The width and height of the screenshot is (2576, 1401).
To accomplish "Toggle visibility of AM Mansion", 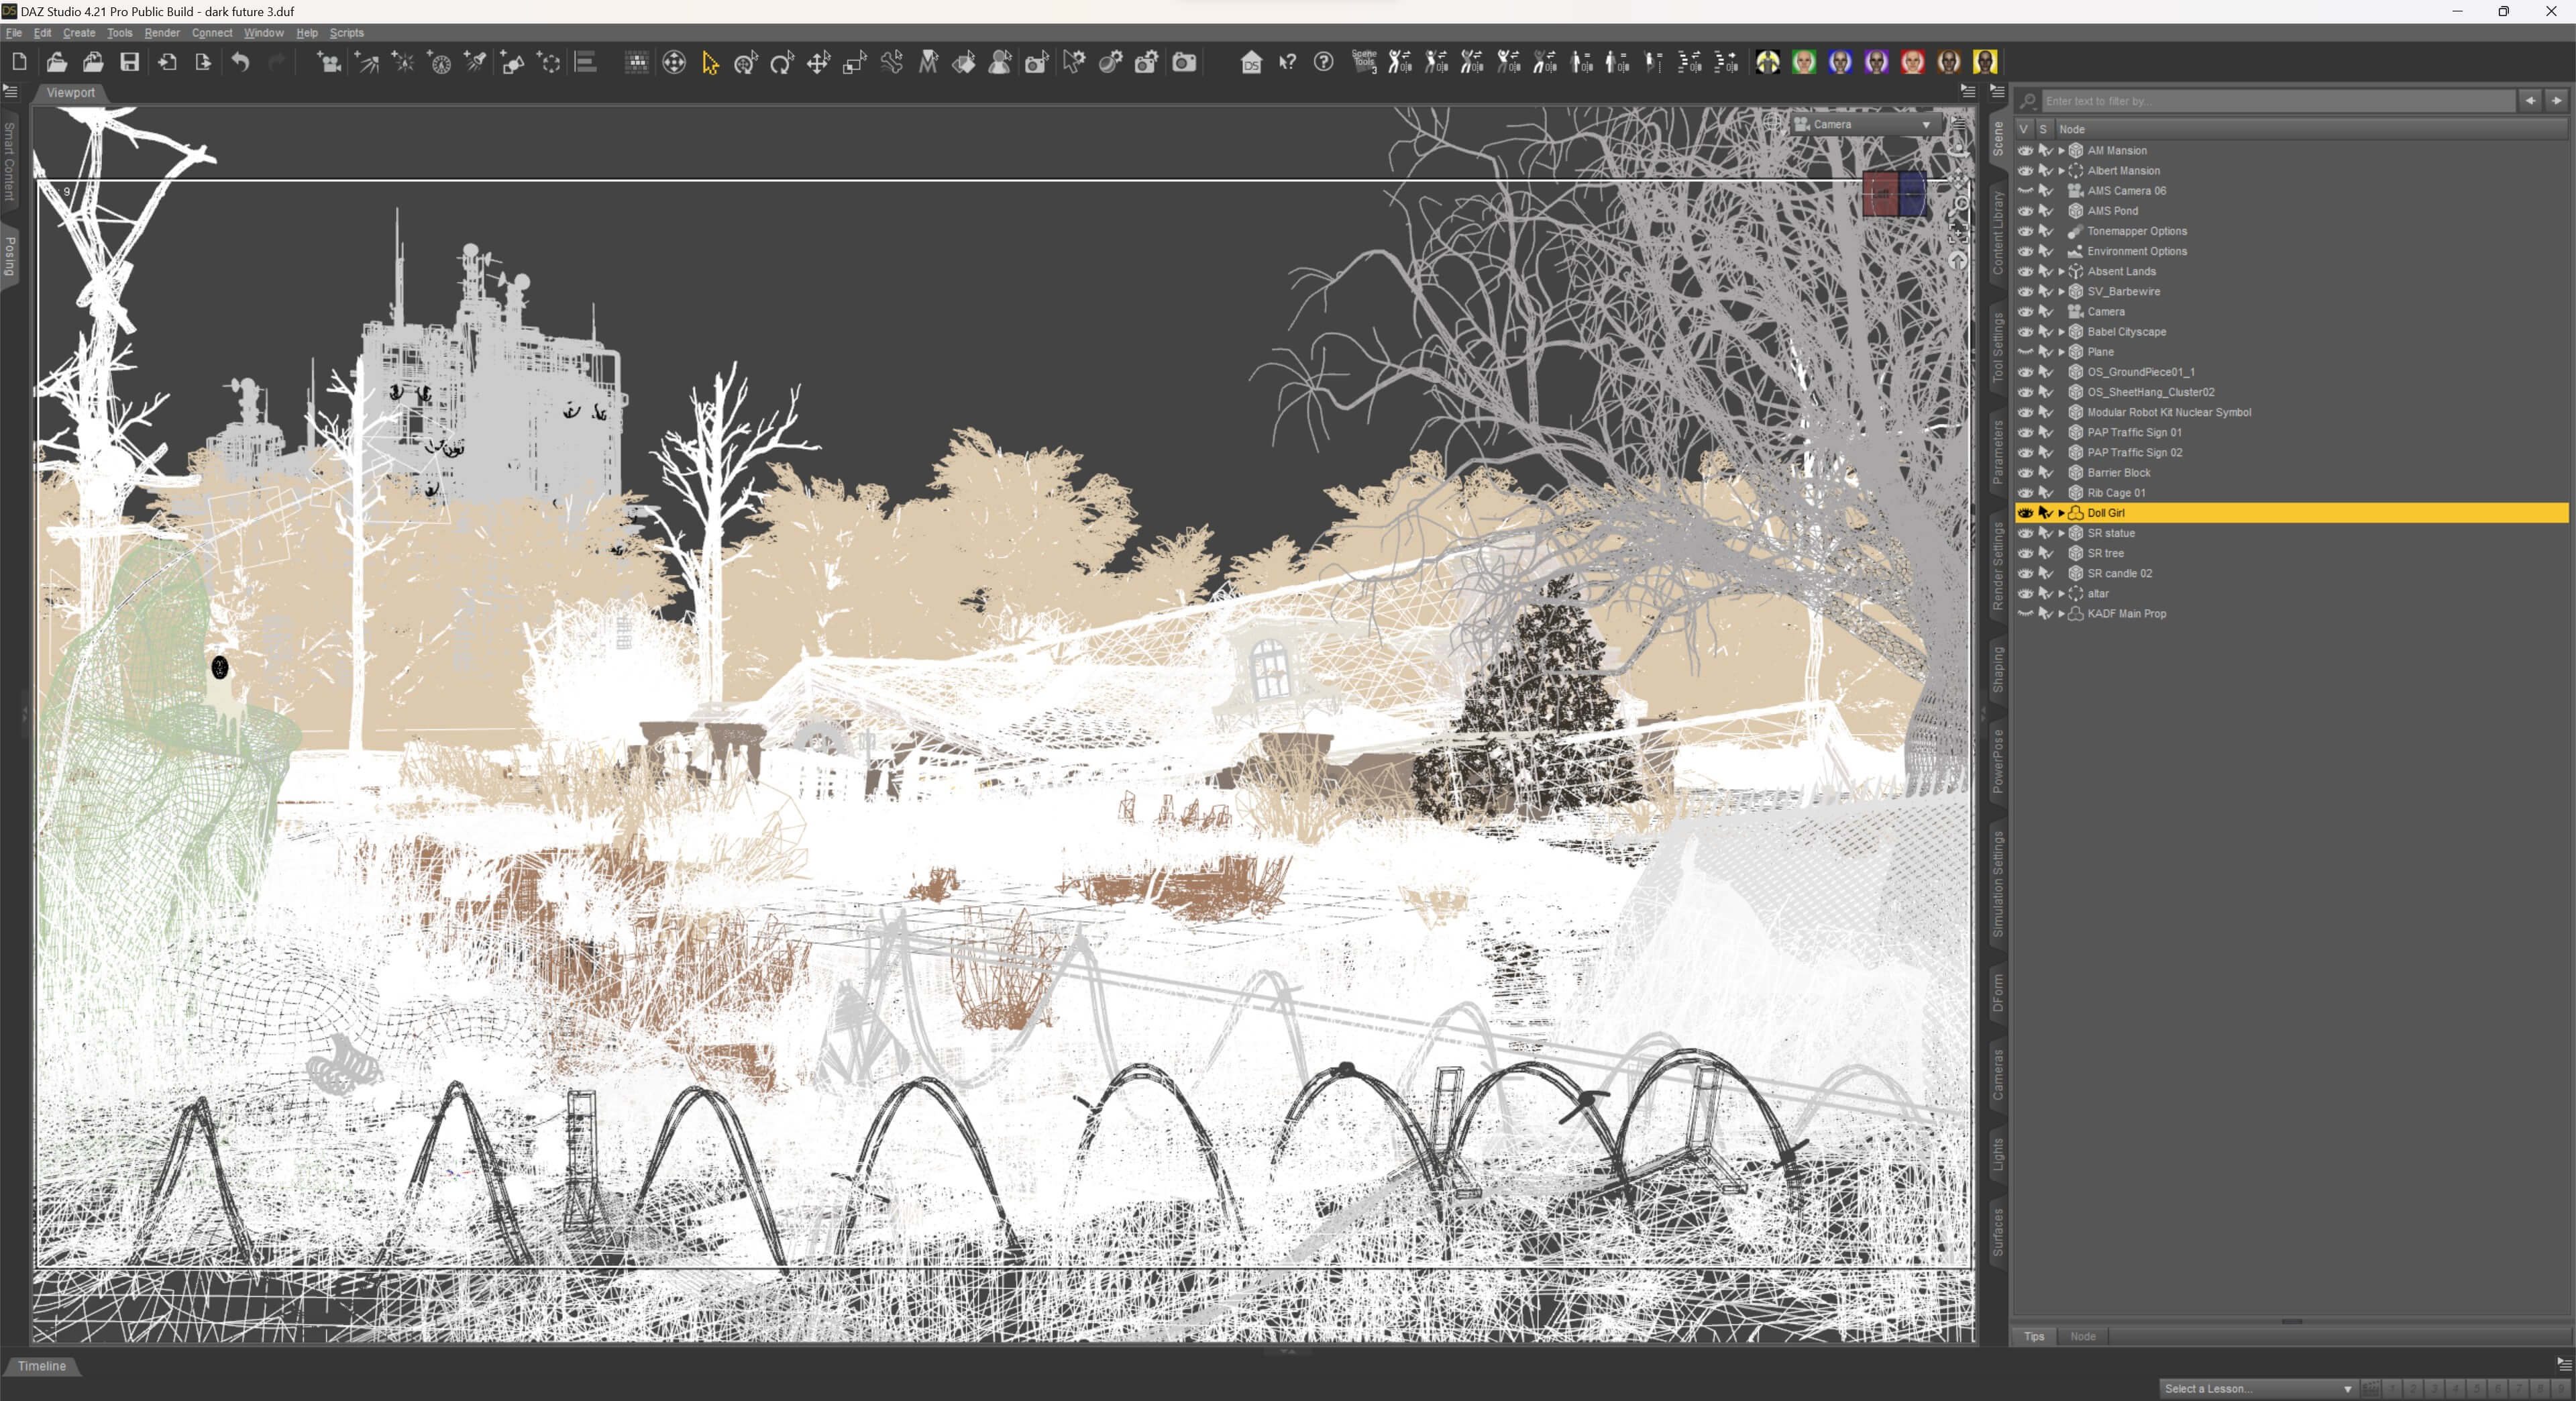I will point(2025,151).
